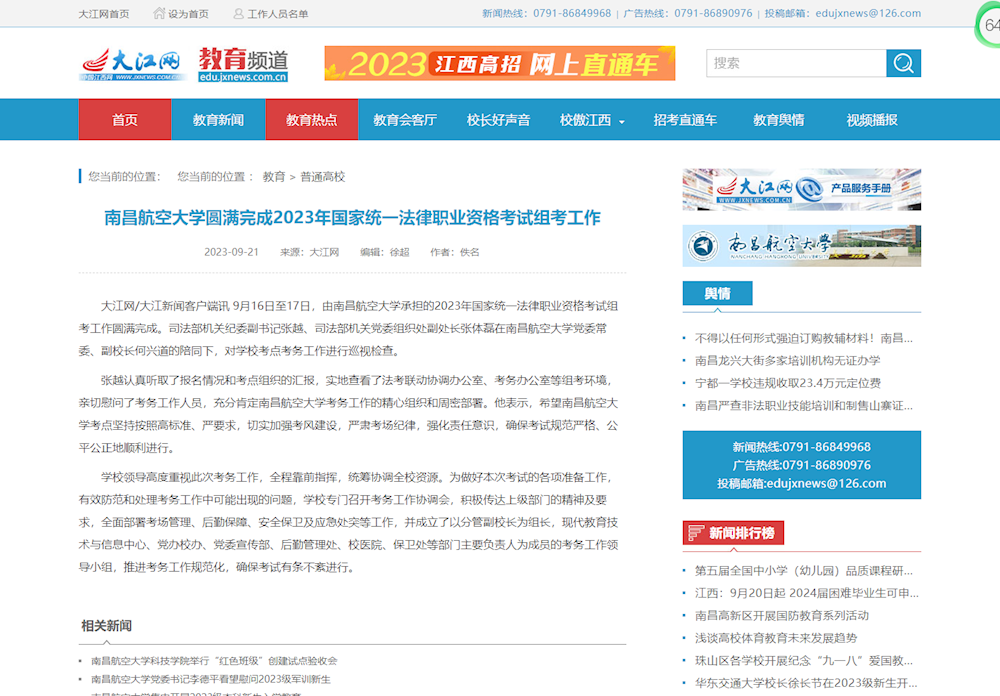Click the home icon for 设为首页
Viewport: 1000px width, 696px height.
pos(160,13)
